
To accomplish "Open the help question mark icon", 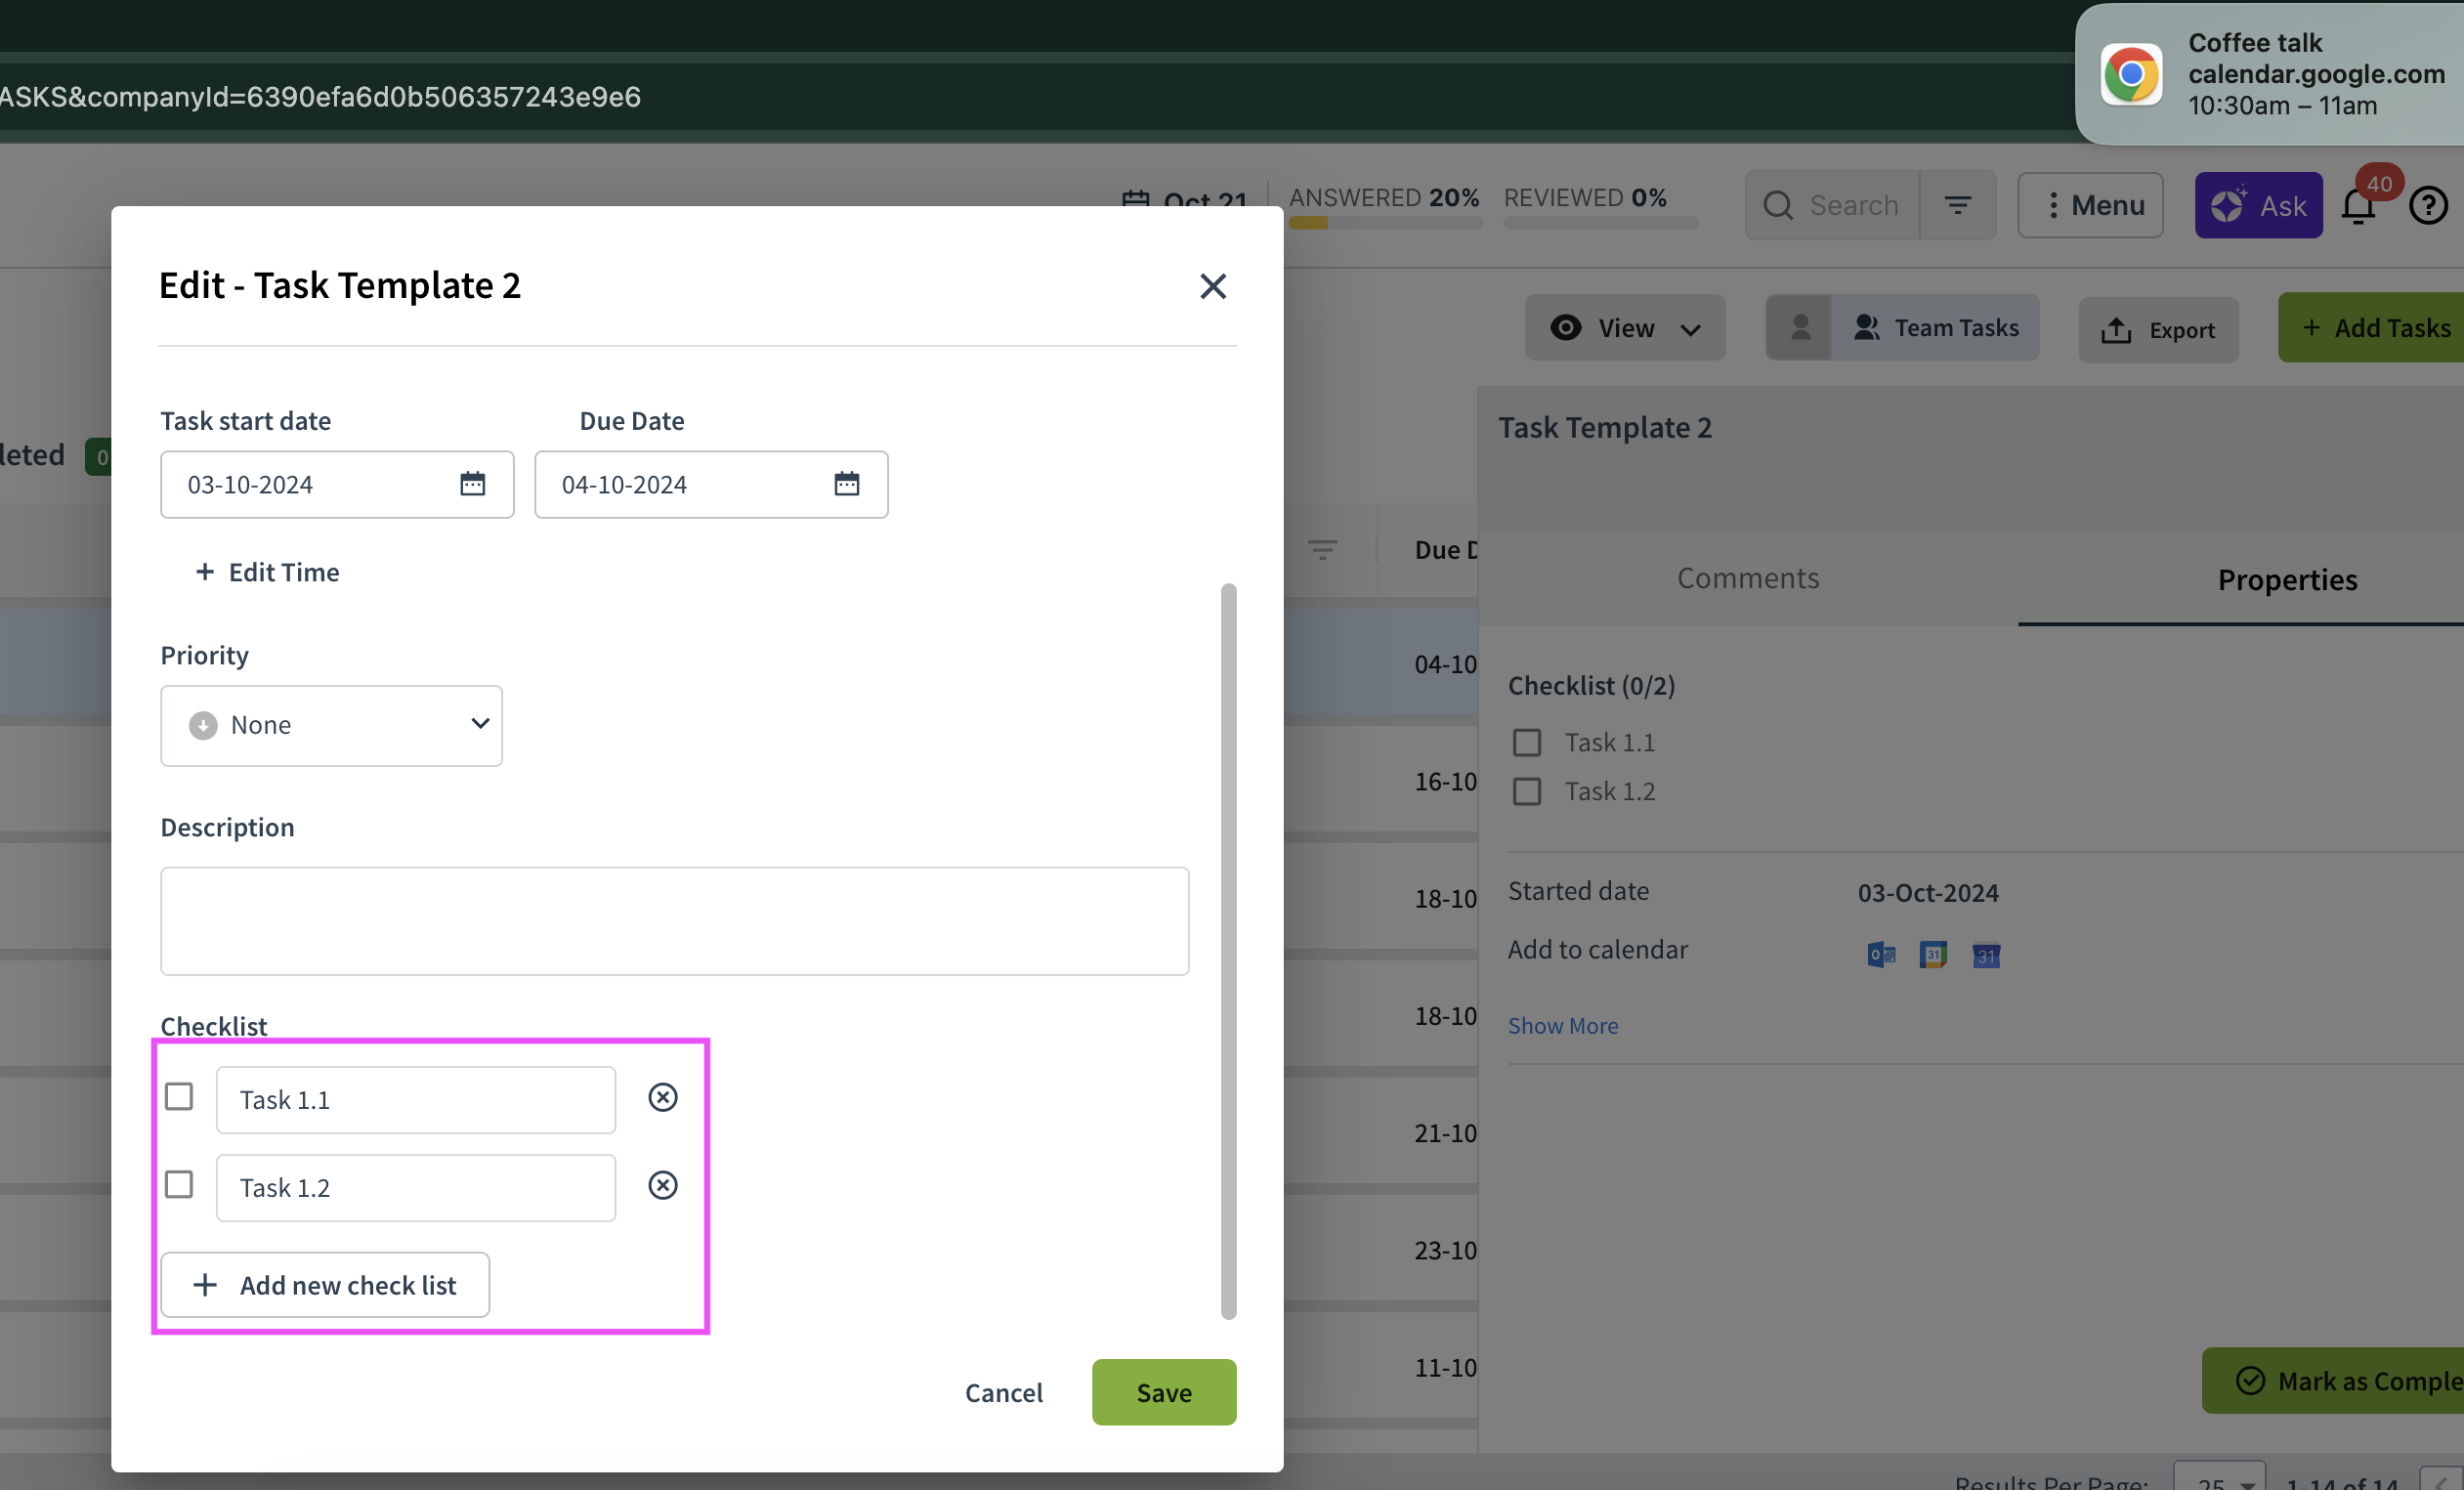I will pyautogui.click(x=2430, y=205).
